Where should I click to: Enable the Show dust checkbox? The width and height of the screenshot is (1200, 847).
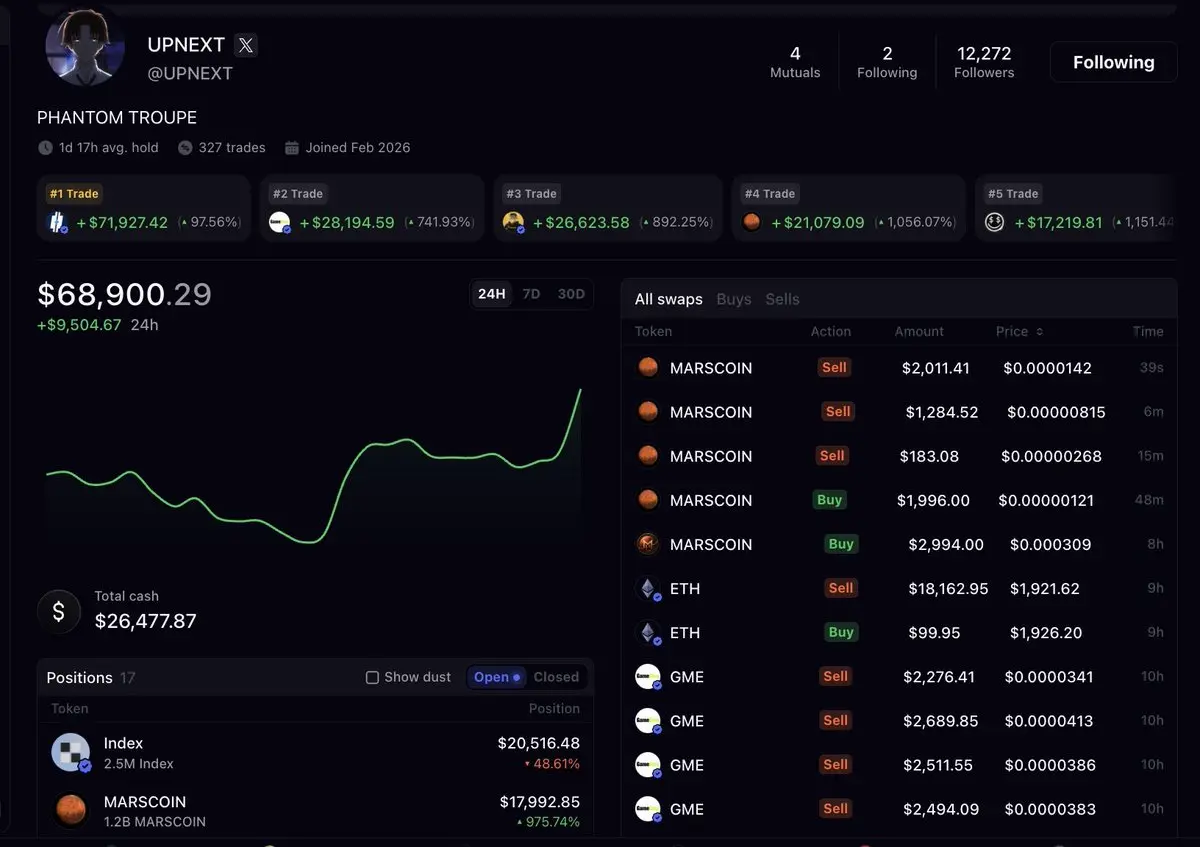tap(372, 677)
